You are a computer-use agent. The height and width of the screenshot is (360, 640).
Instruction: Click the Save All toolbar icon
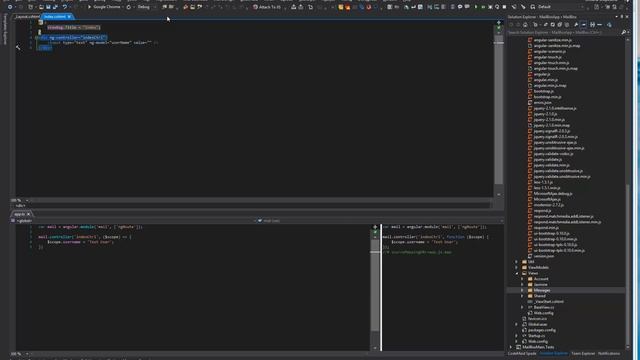point(55,7)
